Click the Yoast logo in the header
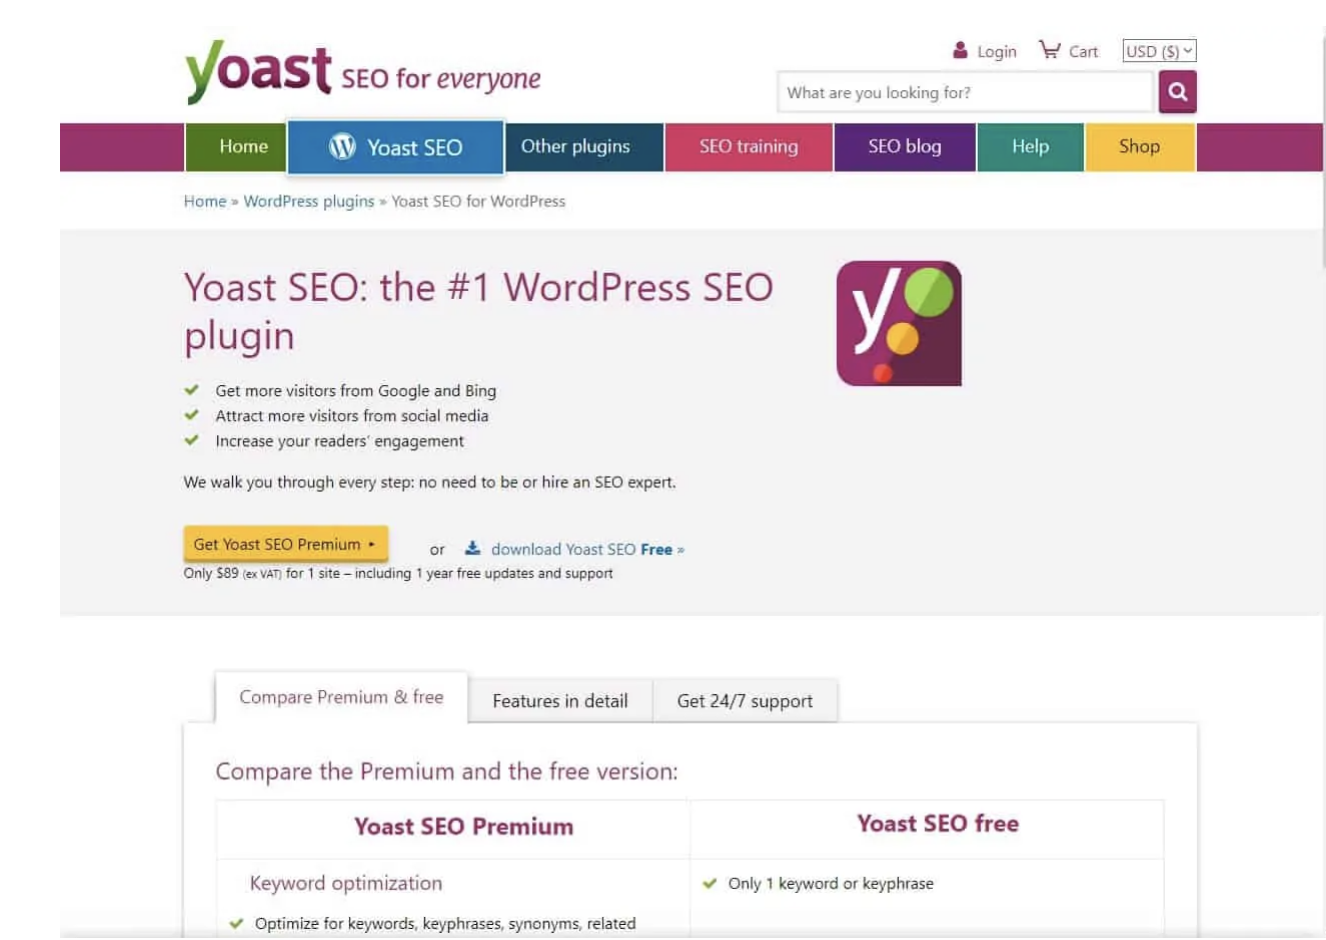 (258, 72)
